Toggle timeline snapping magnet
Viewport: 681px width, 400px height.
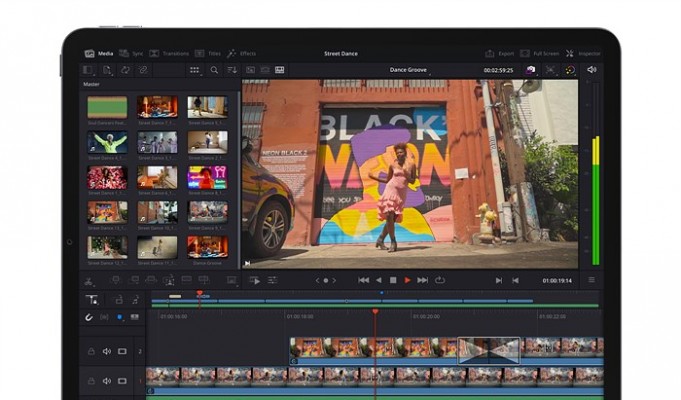point(89,317)
